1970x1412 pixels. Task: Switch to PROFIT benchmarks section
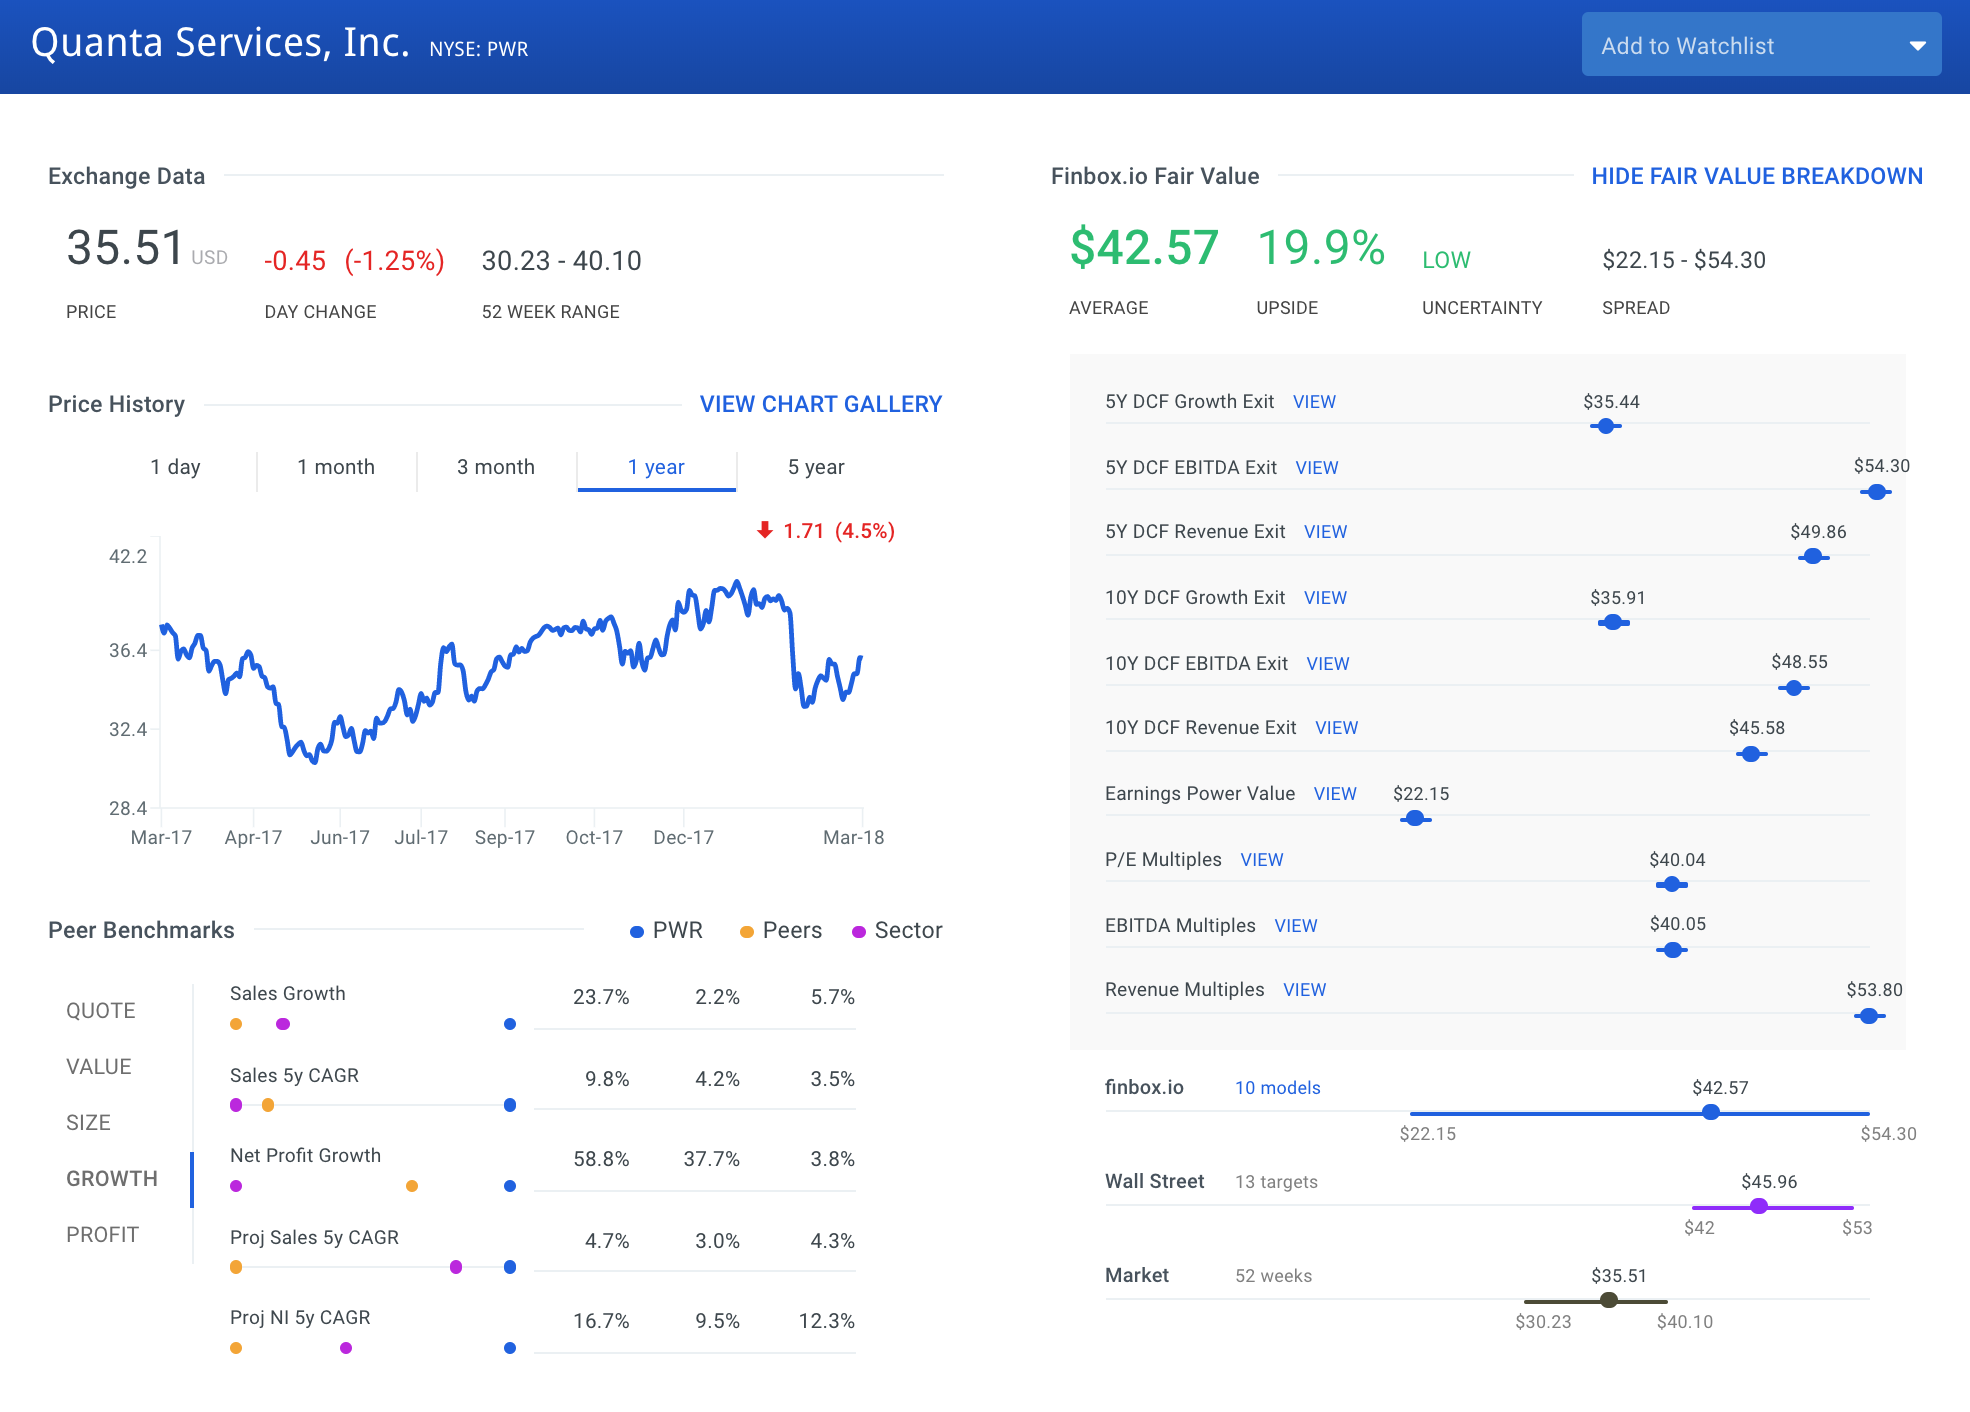pyautogui.click(x=102, y=1235)
